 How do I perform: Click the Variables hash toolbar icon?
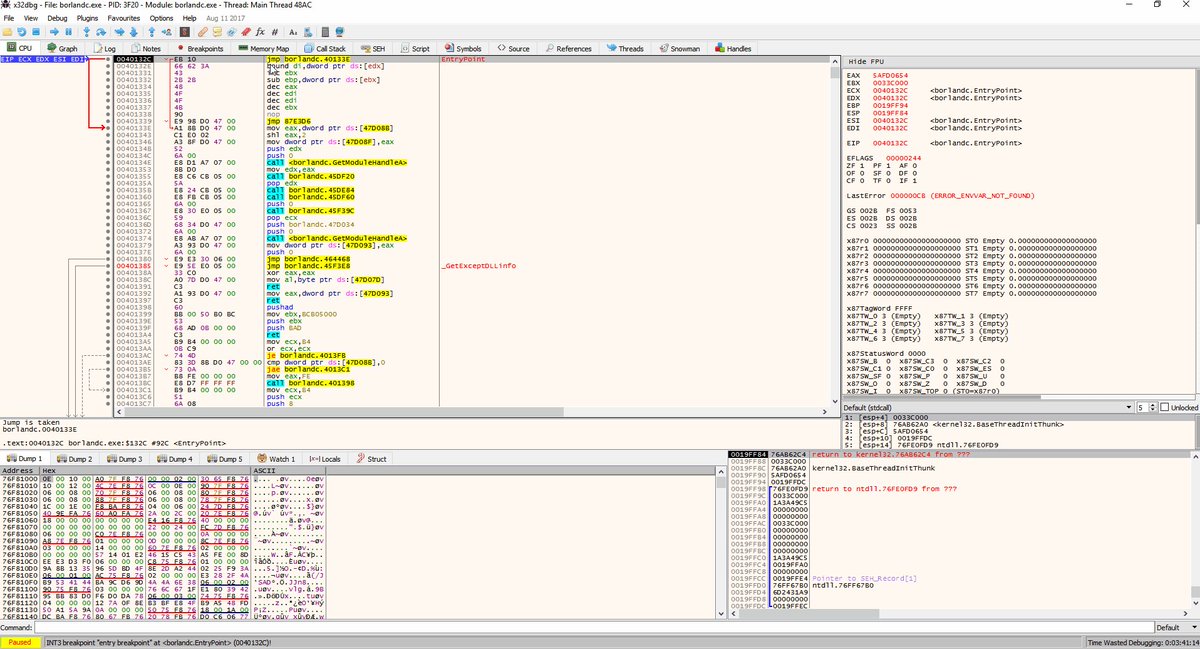[274, 32]
